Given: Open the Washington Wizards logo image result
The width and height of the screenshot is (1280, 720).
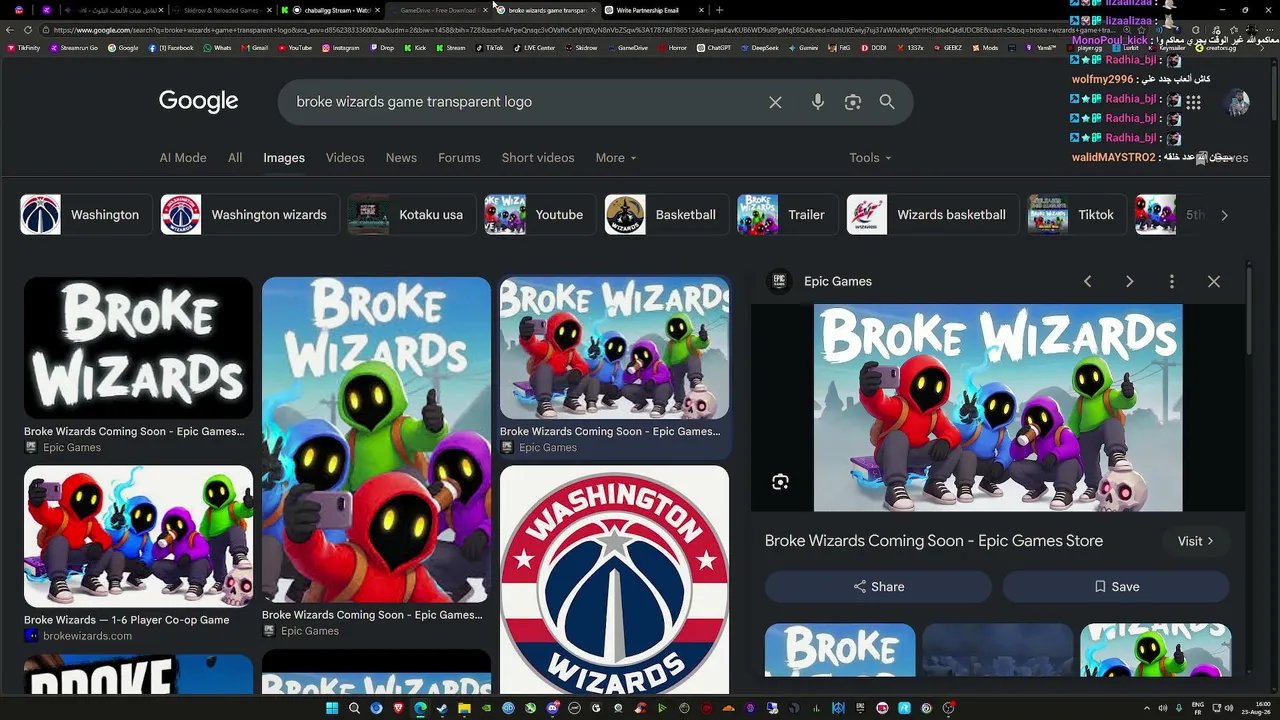Looking at the screenshot, I should pos(614,579).
